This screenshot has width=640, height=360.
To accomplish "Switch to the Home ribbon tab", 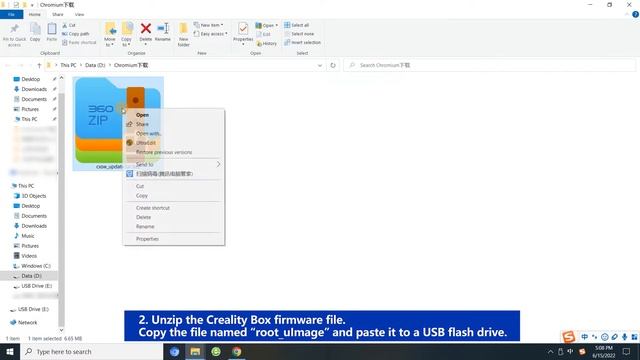I will pos(35,14).
